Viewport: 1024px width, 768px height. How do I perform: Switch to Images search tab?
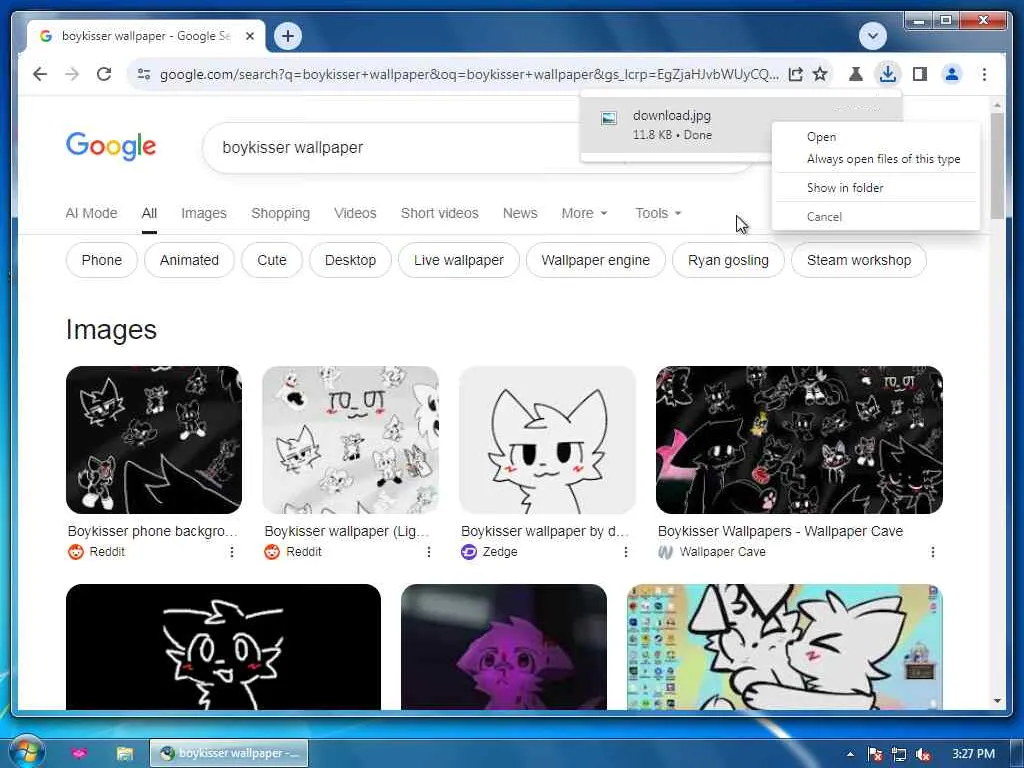[x=204, y=214]
